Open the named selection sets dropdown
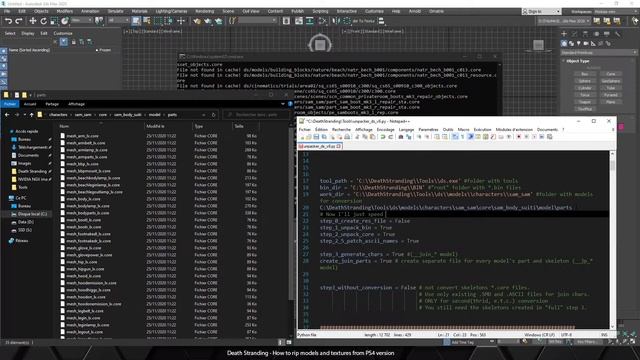 click(x=258, y=20)
